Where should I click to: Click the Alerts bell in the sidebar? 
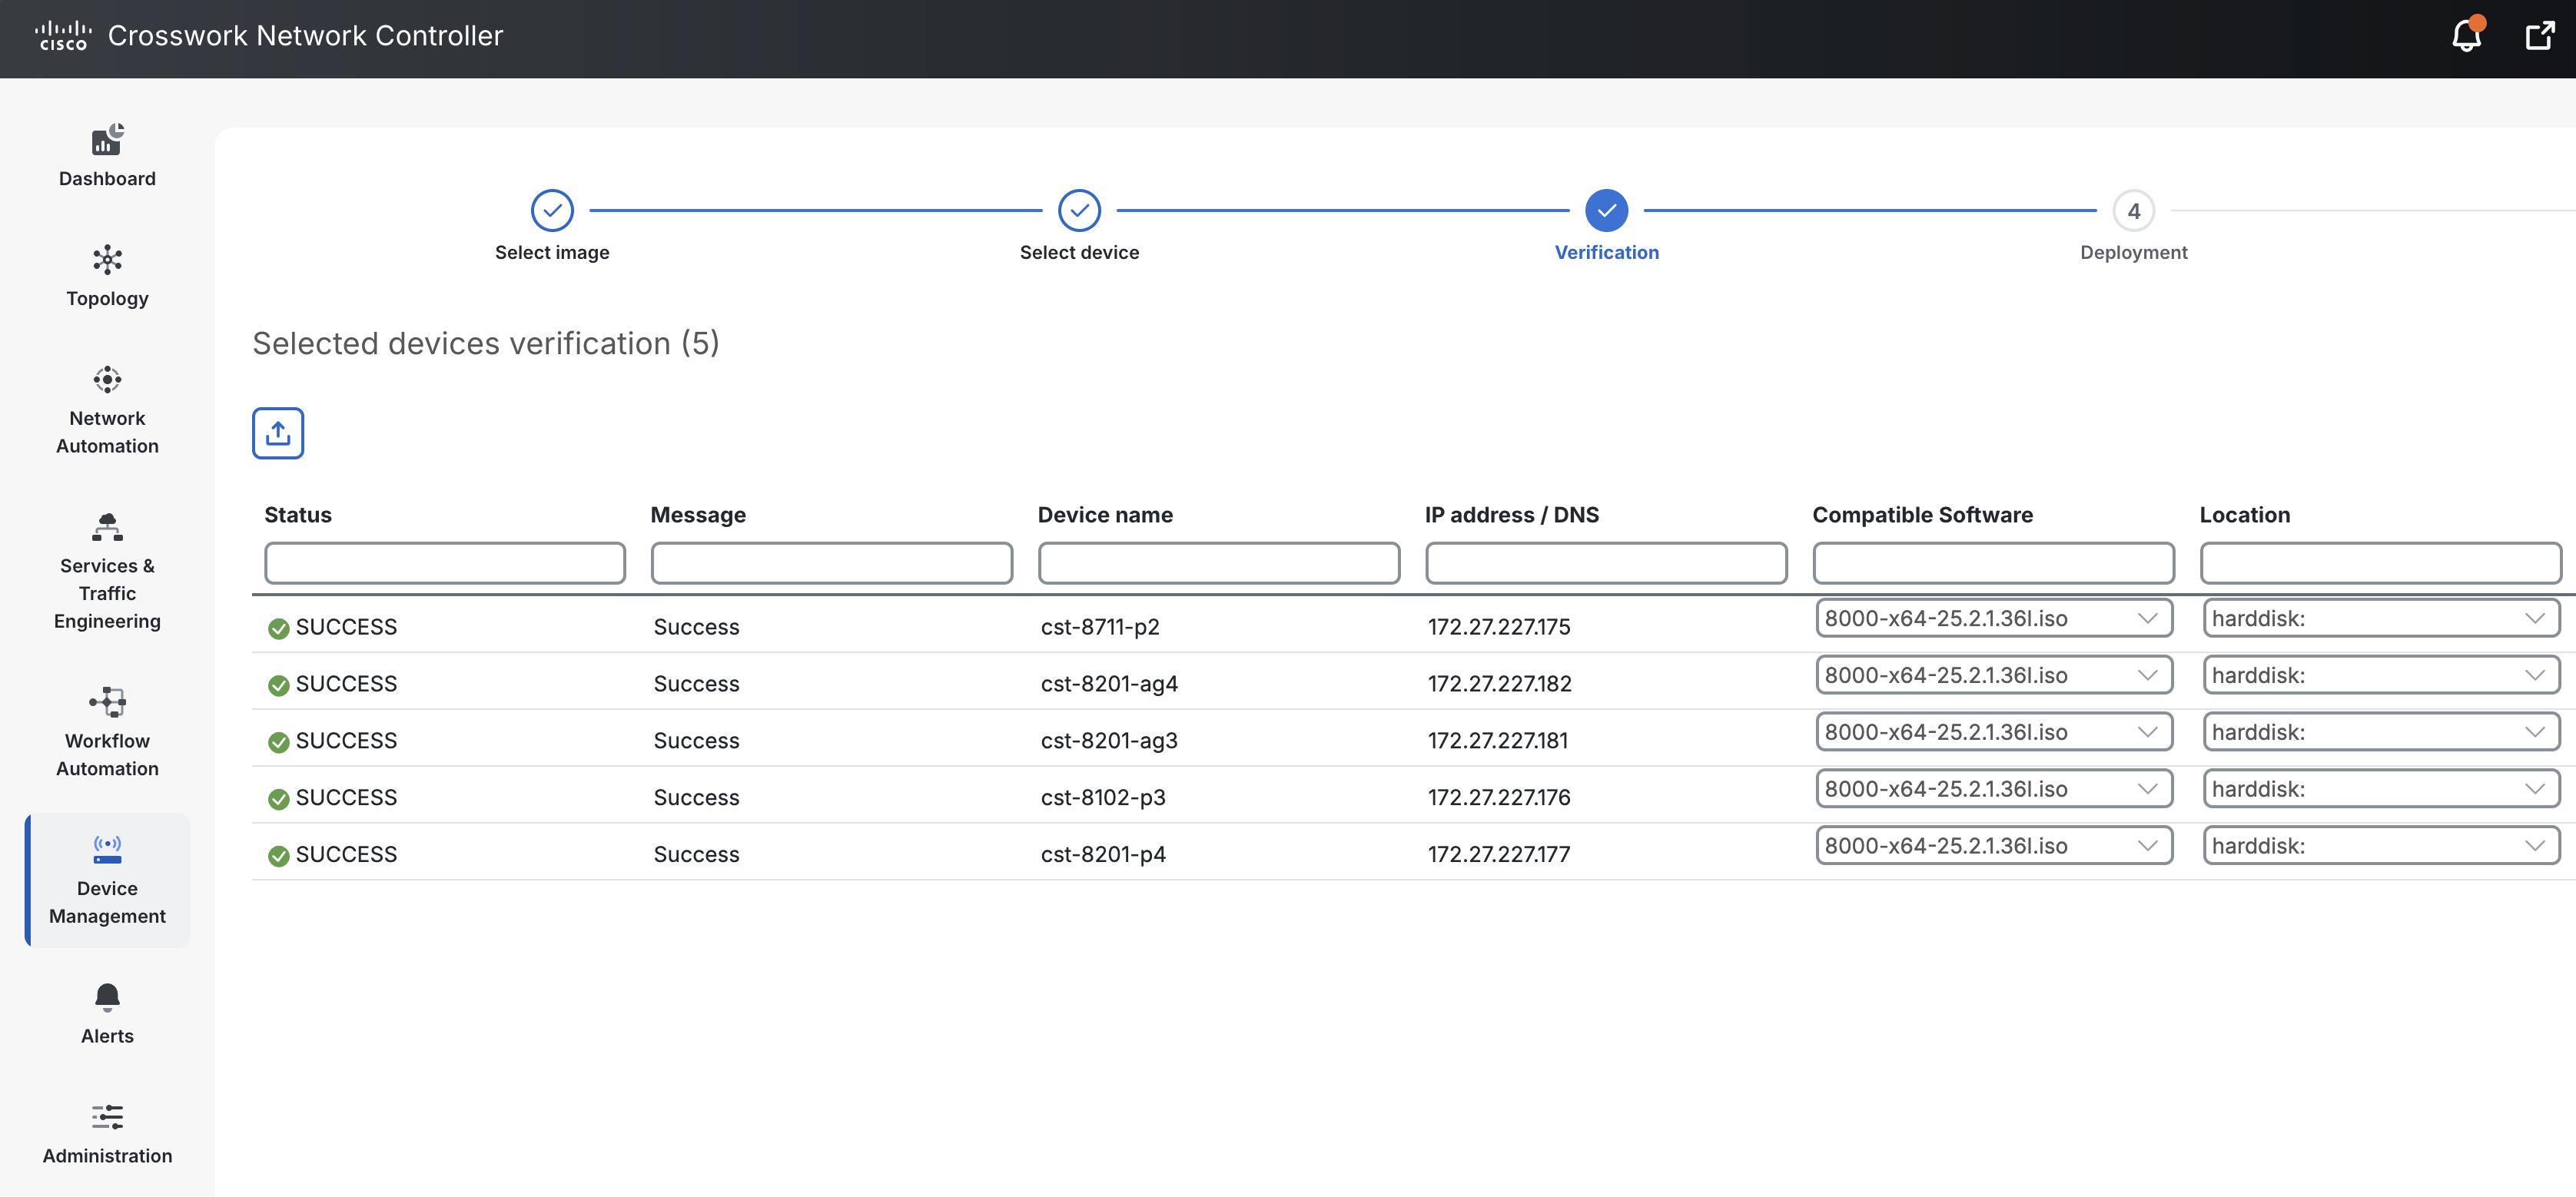pyautogui.click(x=107, y=997)
